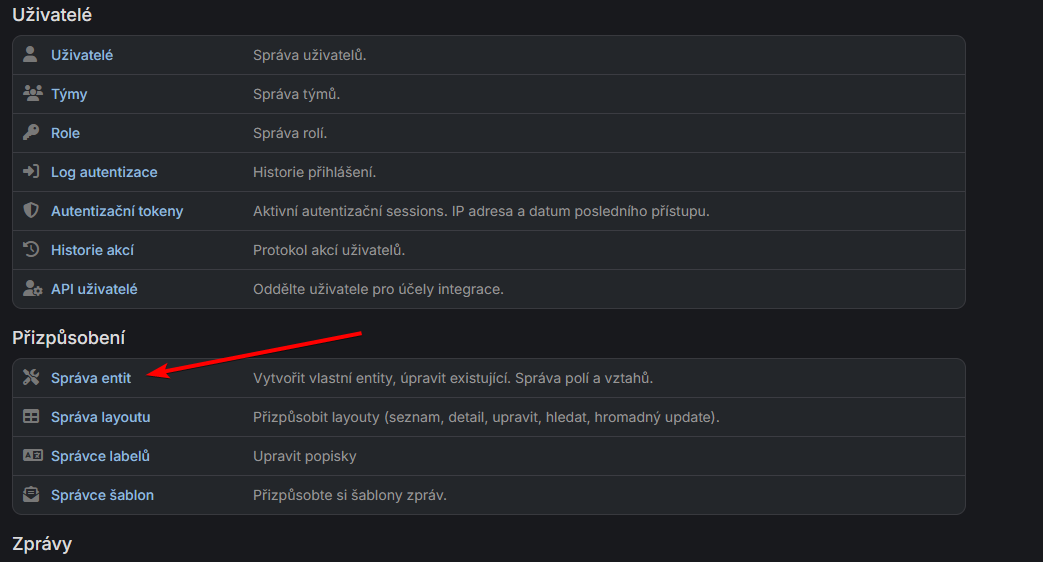Click the envelope icon for Správce šablon
Viewport: 1043px width, 562px height.
tap(31, 495)
